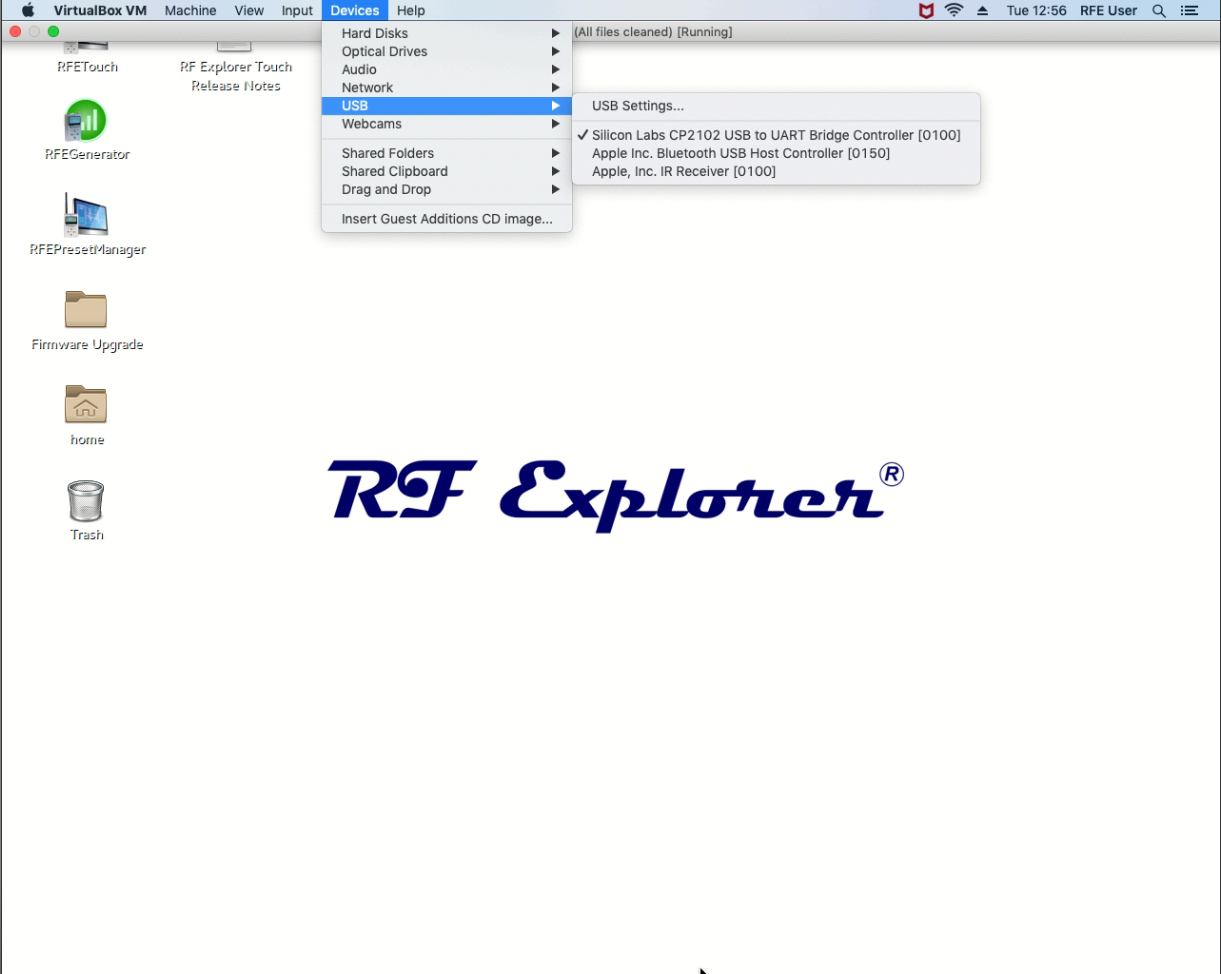Select Insert Guest Additions CD image
This screenshot has height=974, width=1221.
pos(446,219)
